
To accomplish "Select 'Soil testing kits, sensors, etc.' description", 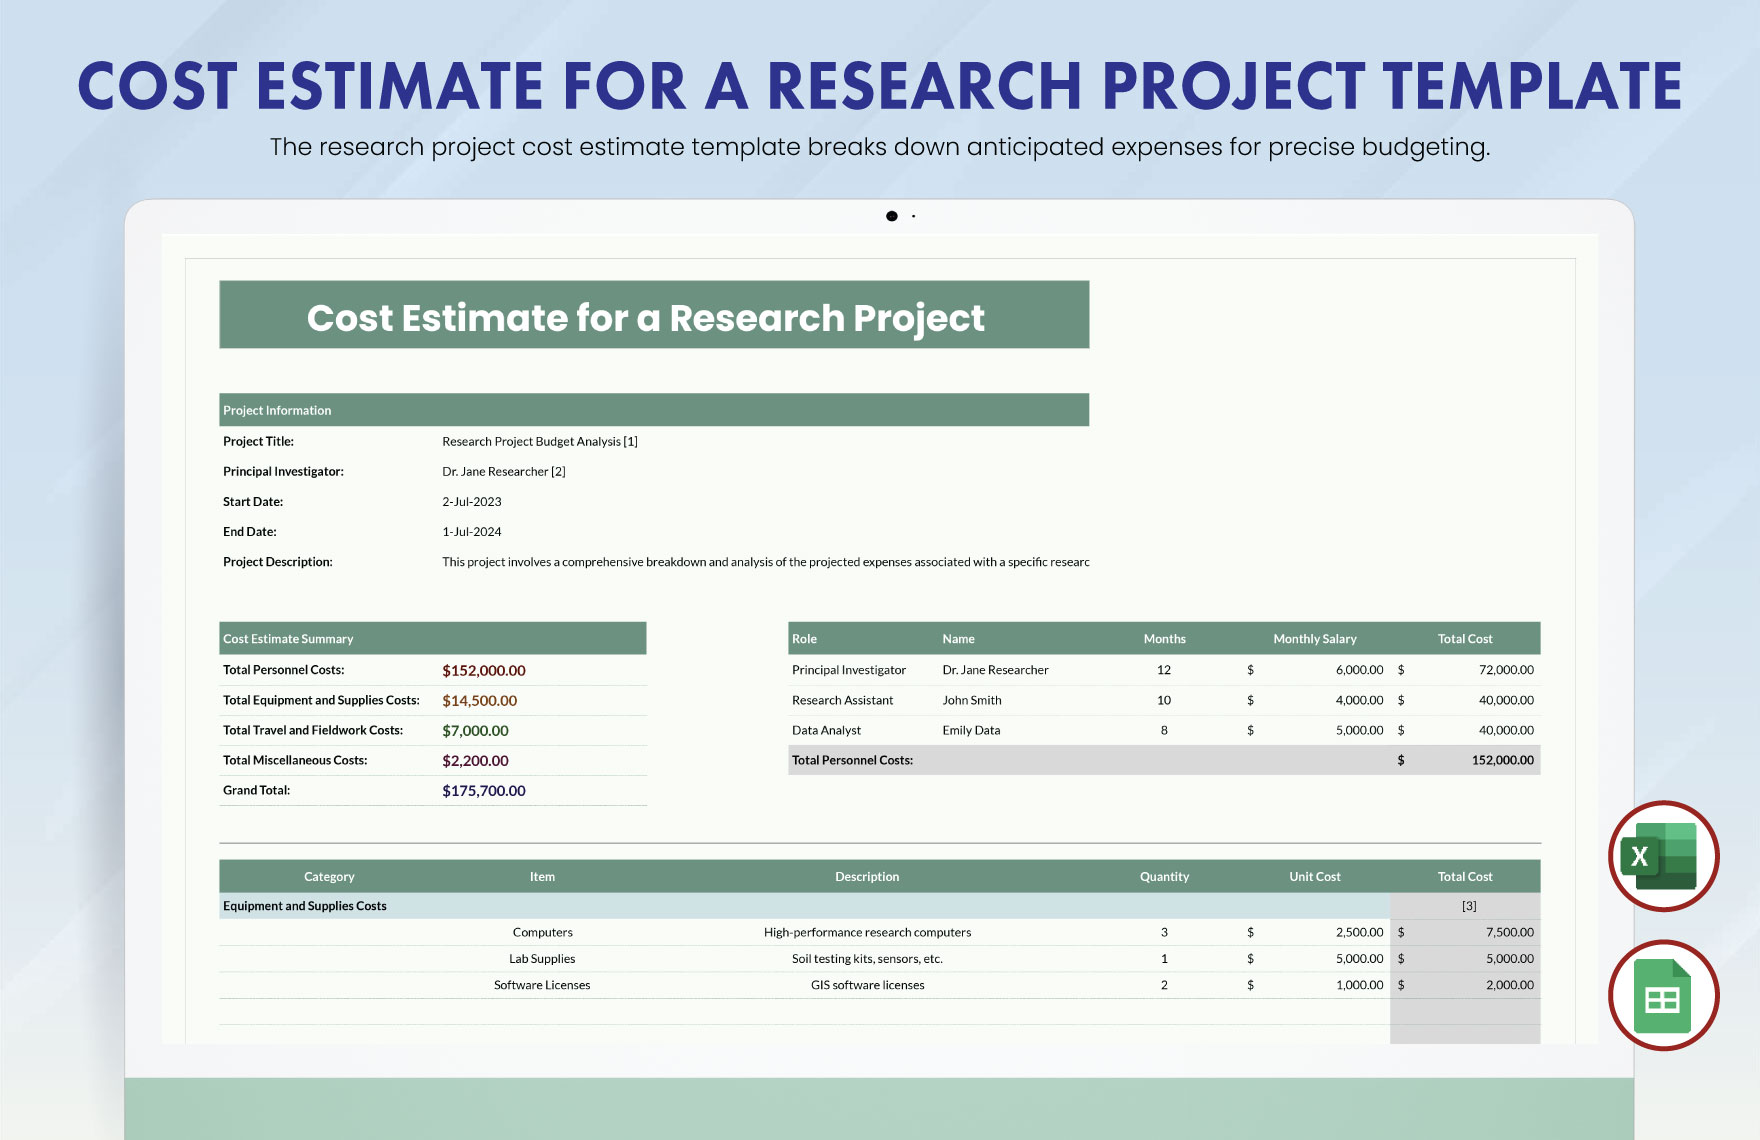I will tap(868, 958).
